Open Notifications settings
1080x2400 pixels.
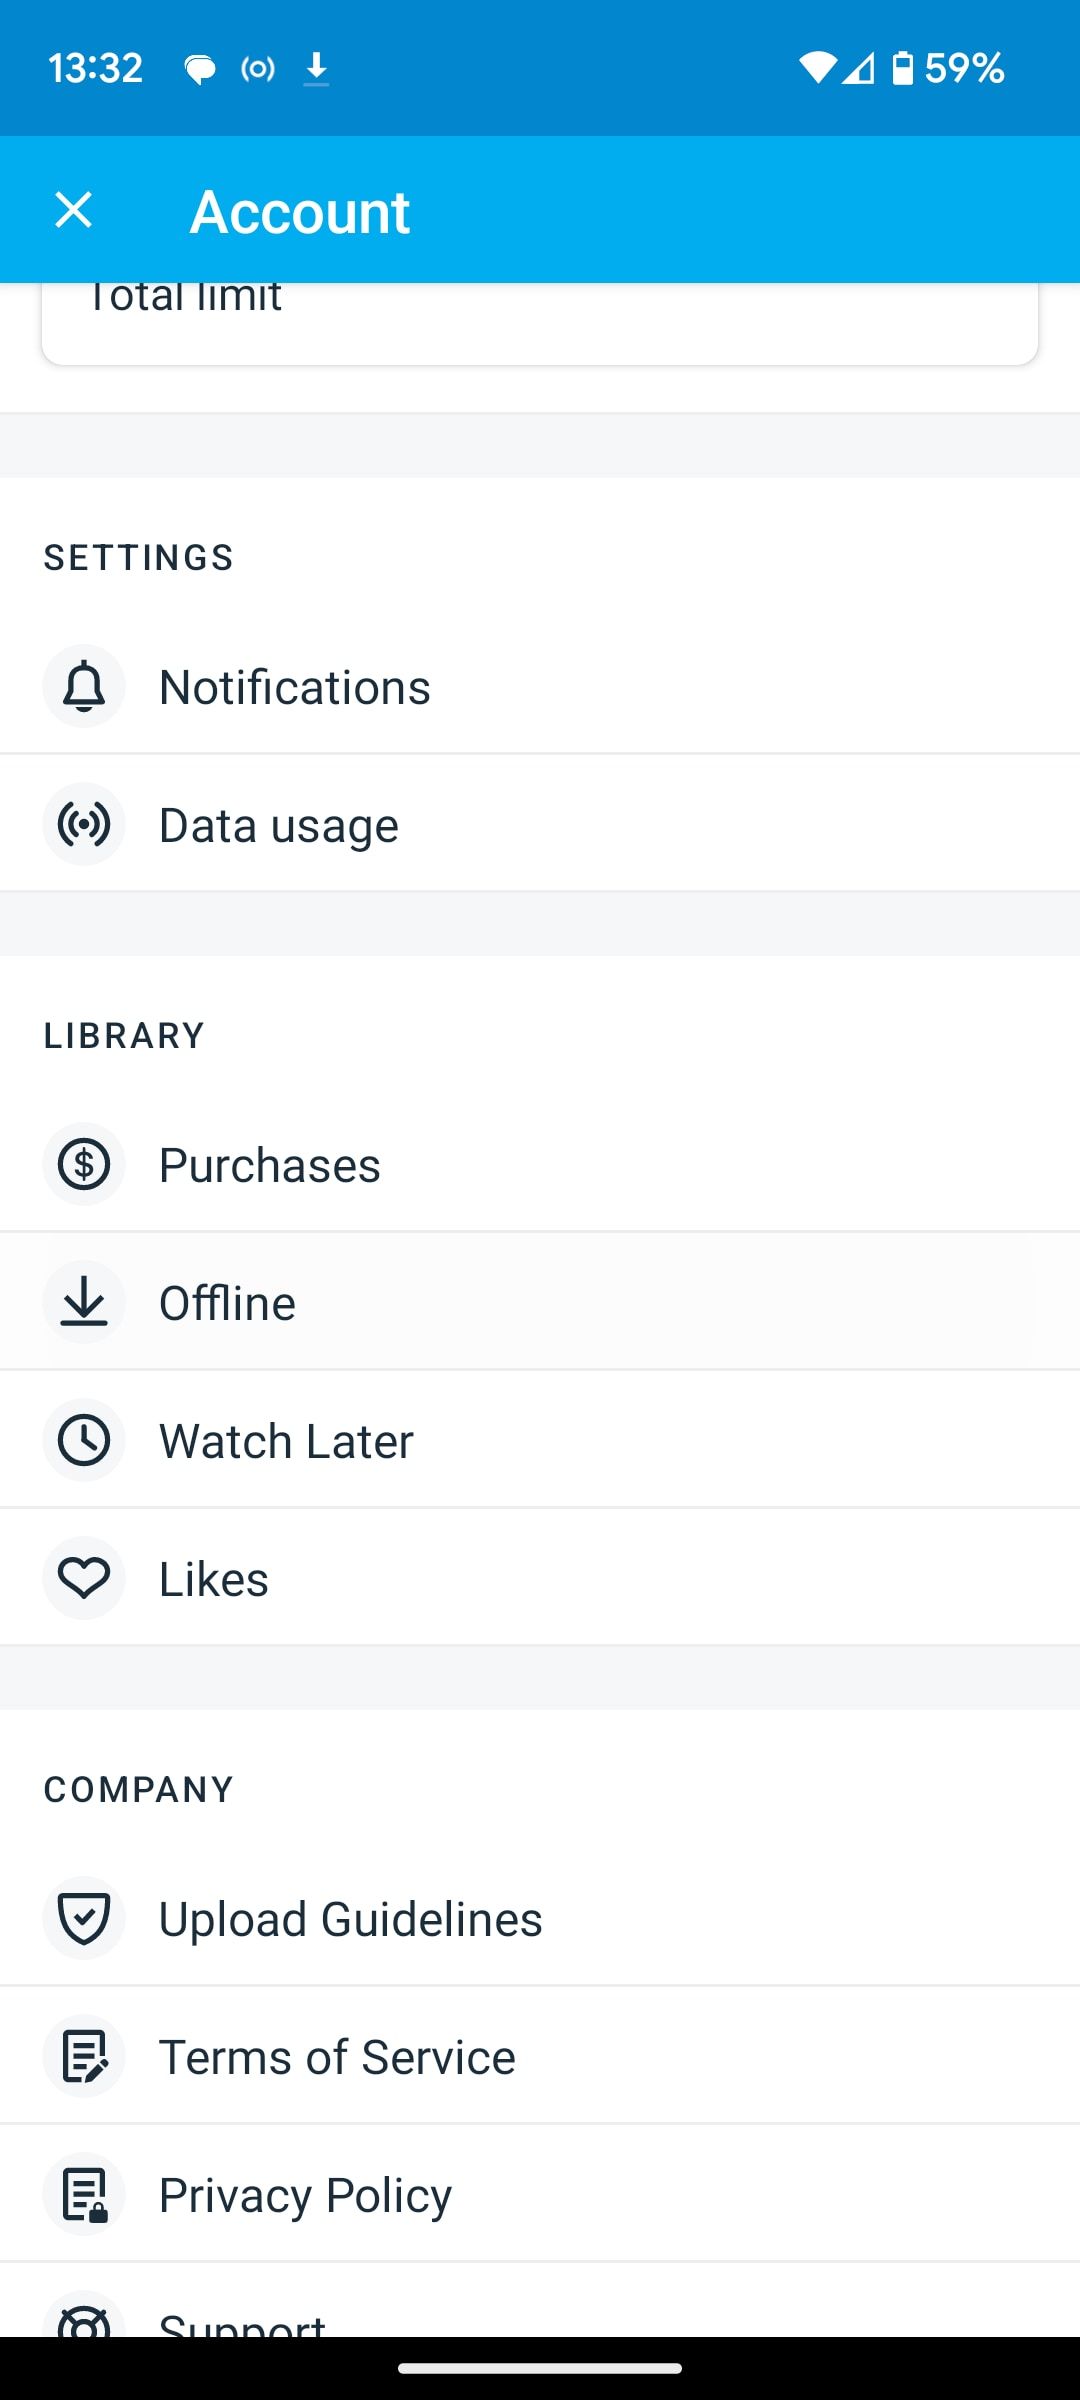(295, 688)
